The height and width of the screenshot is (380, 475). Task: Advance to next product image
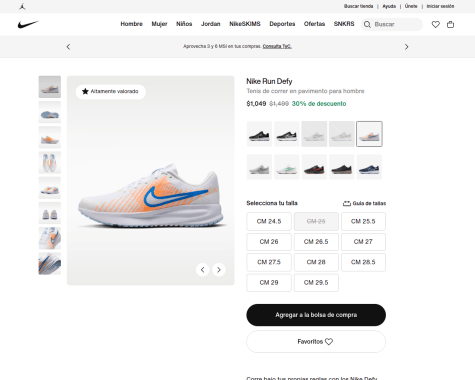pyautogui.click(x=219, y=270)
